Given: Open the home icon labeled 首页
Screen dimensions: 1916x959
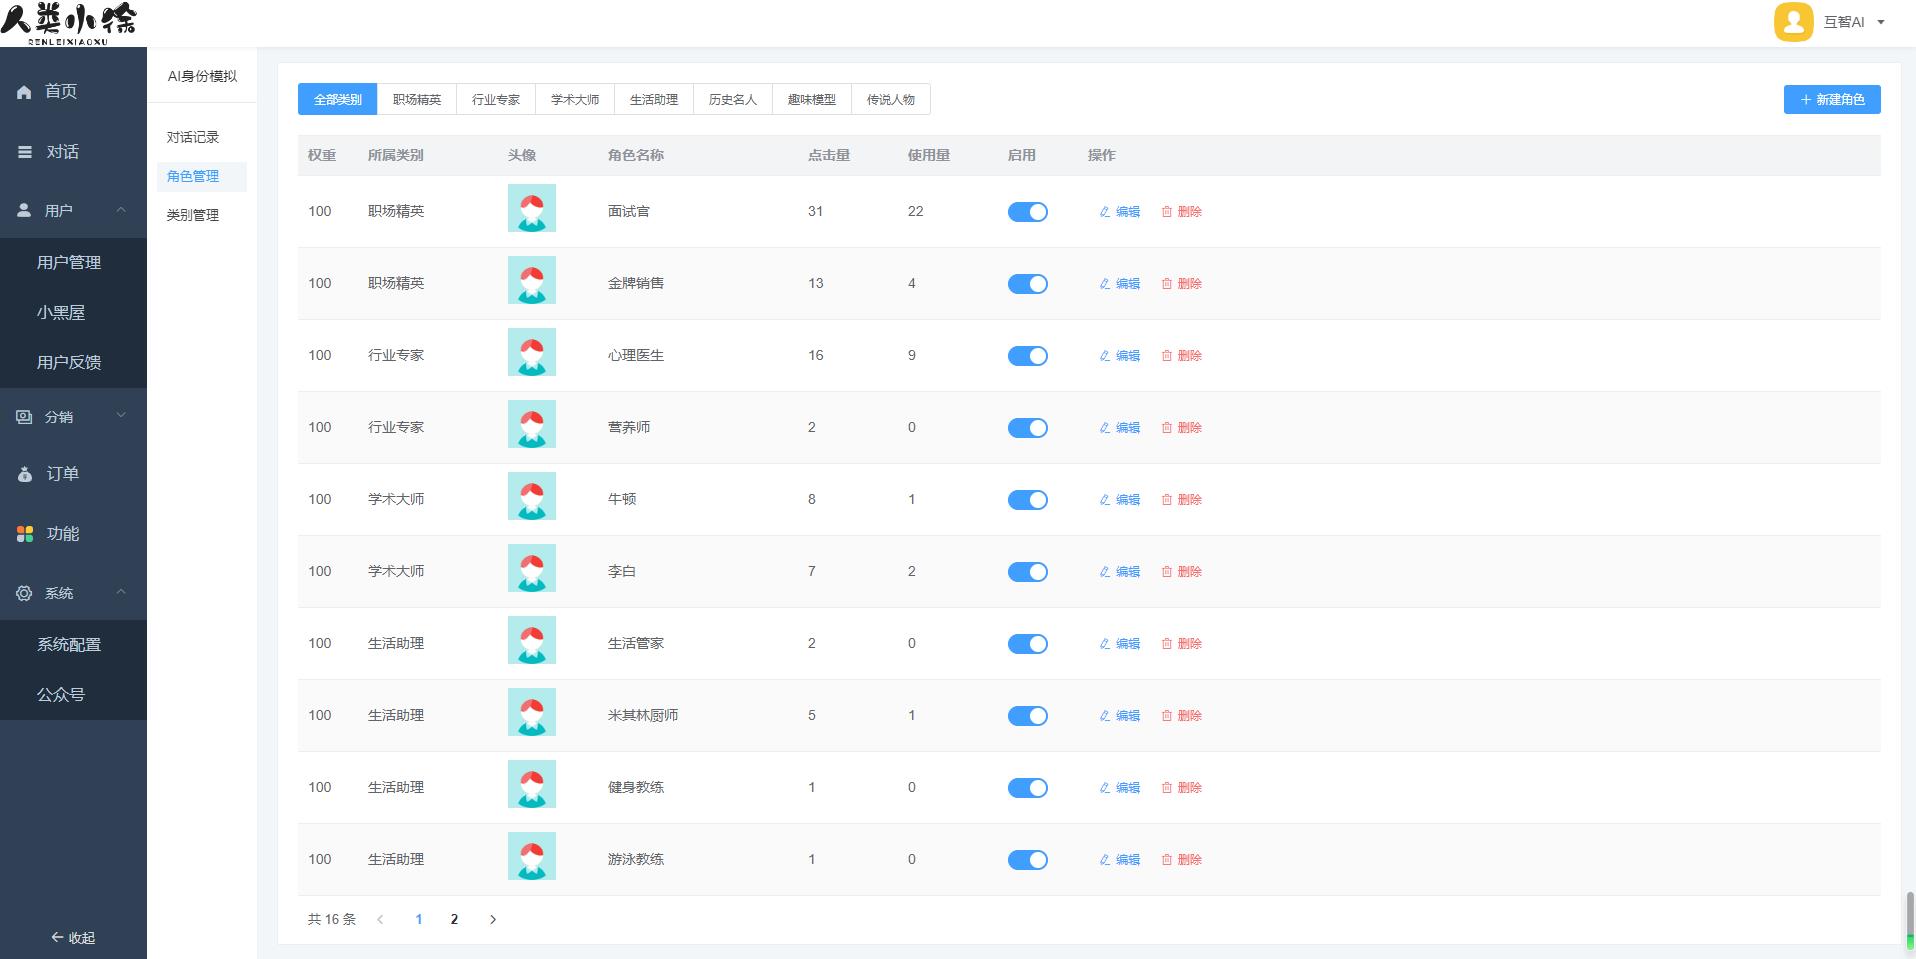Looking at the screenshot, I should [x=24, y=92].
